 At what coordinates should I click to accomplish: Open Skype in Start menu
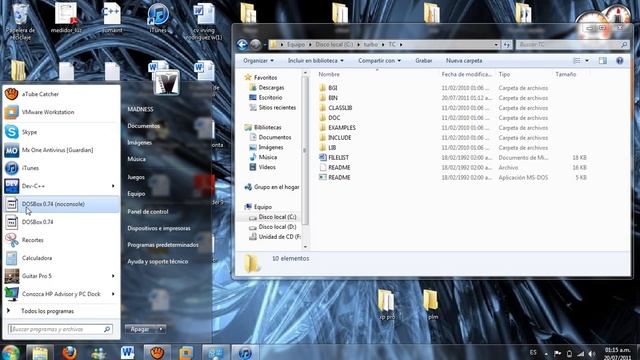pos(61,132)
